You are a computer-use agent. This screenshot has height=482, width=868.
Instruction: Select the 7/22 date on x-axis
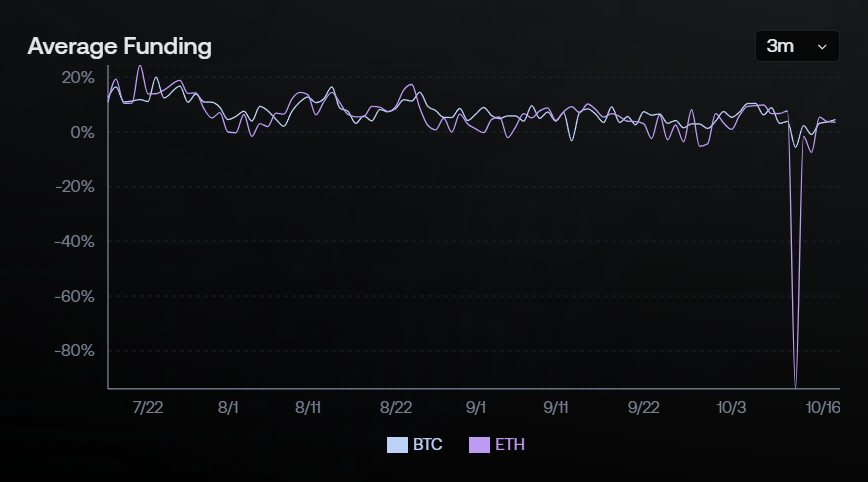click(x=147, y=408)
